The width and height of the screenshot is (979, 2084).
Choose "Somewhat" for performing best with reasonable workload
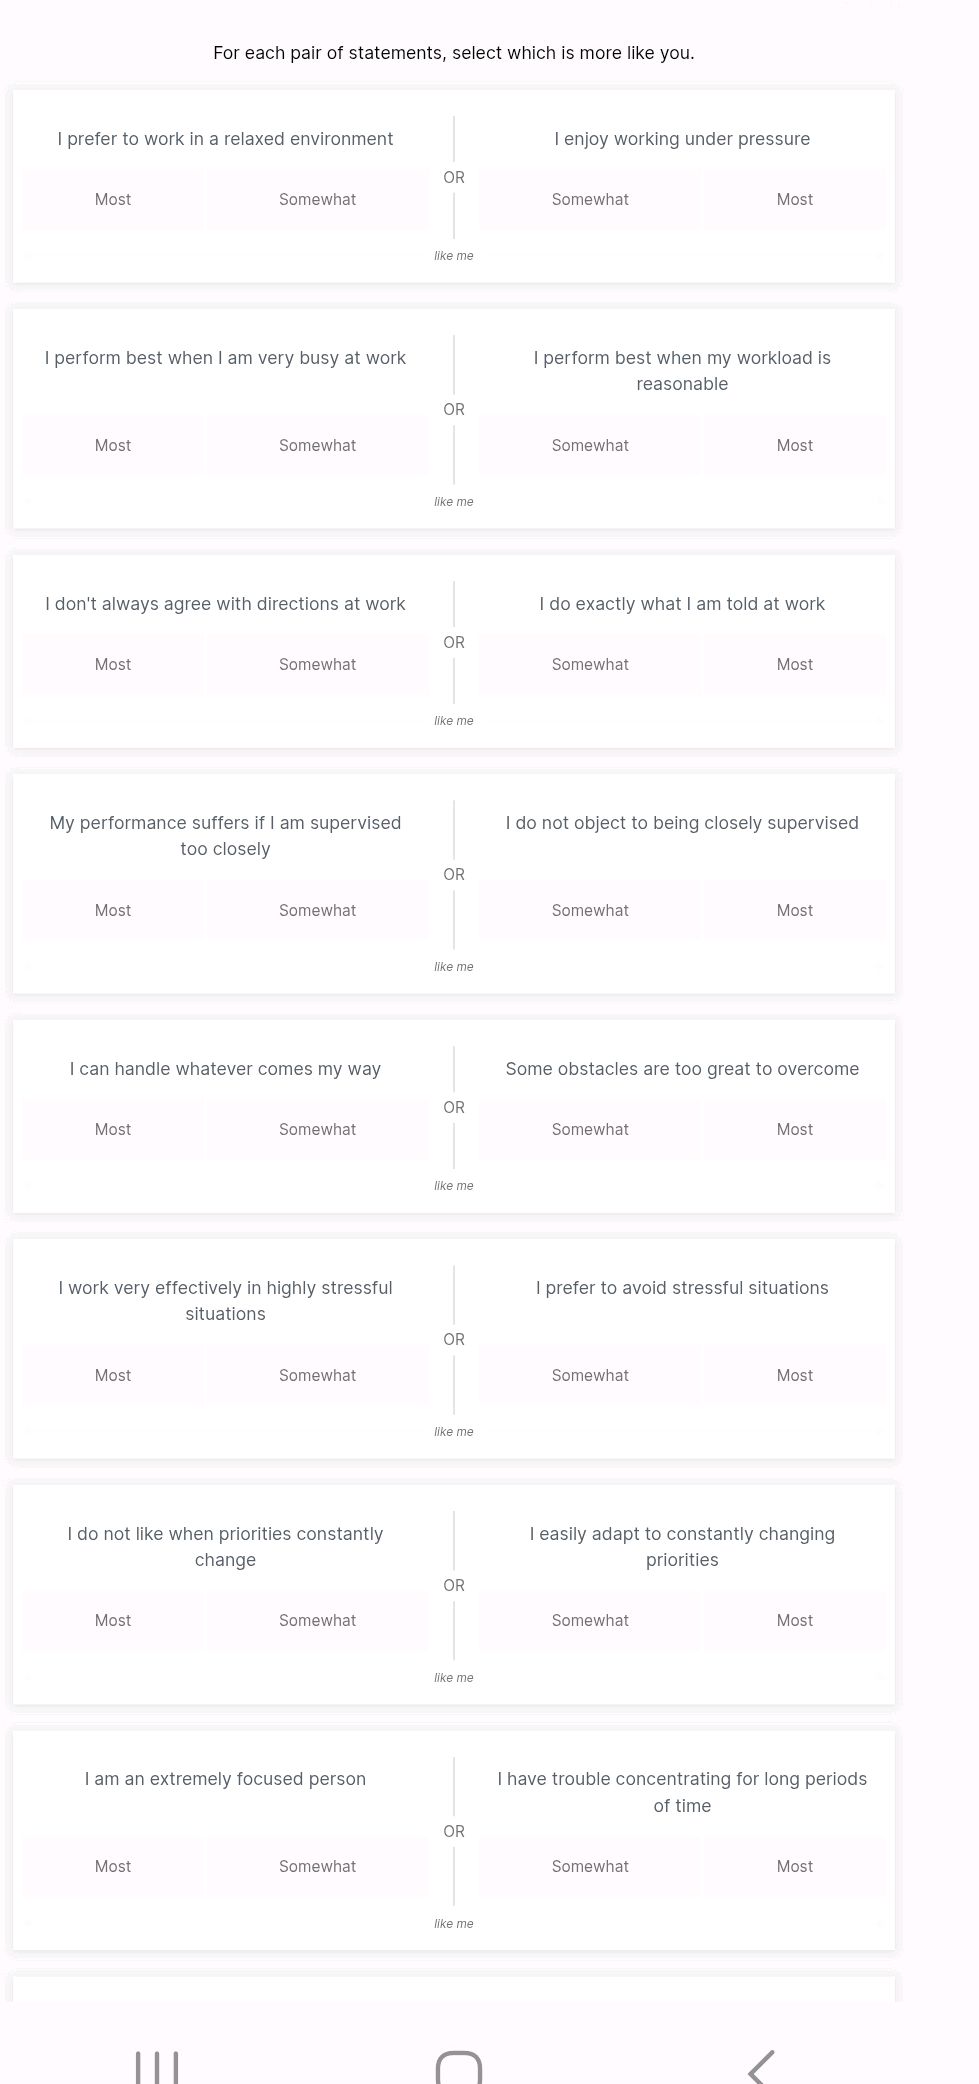click(590, 445)
